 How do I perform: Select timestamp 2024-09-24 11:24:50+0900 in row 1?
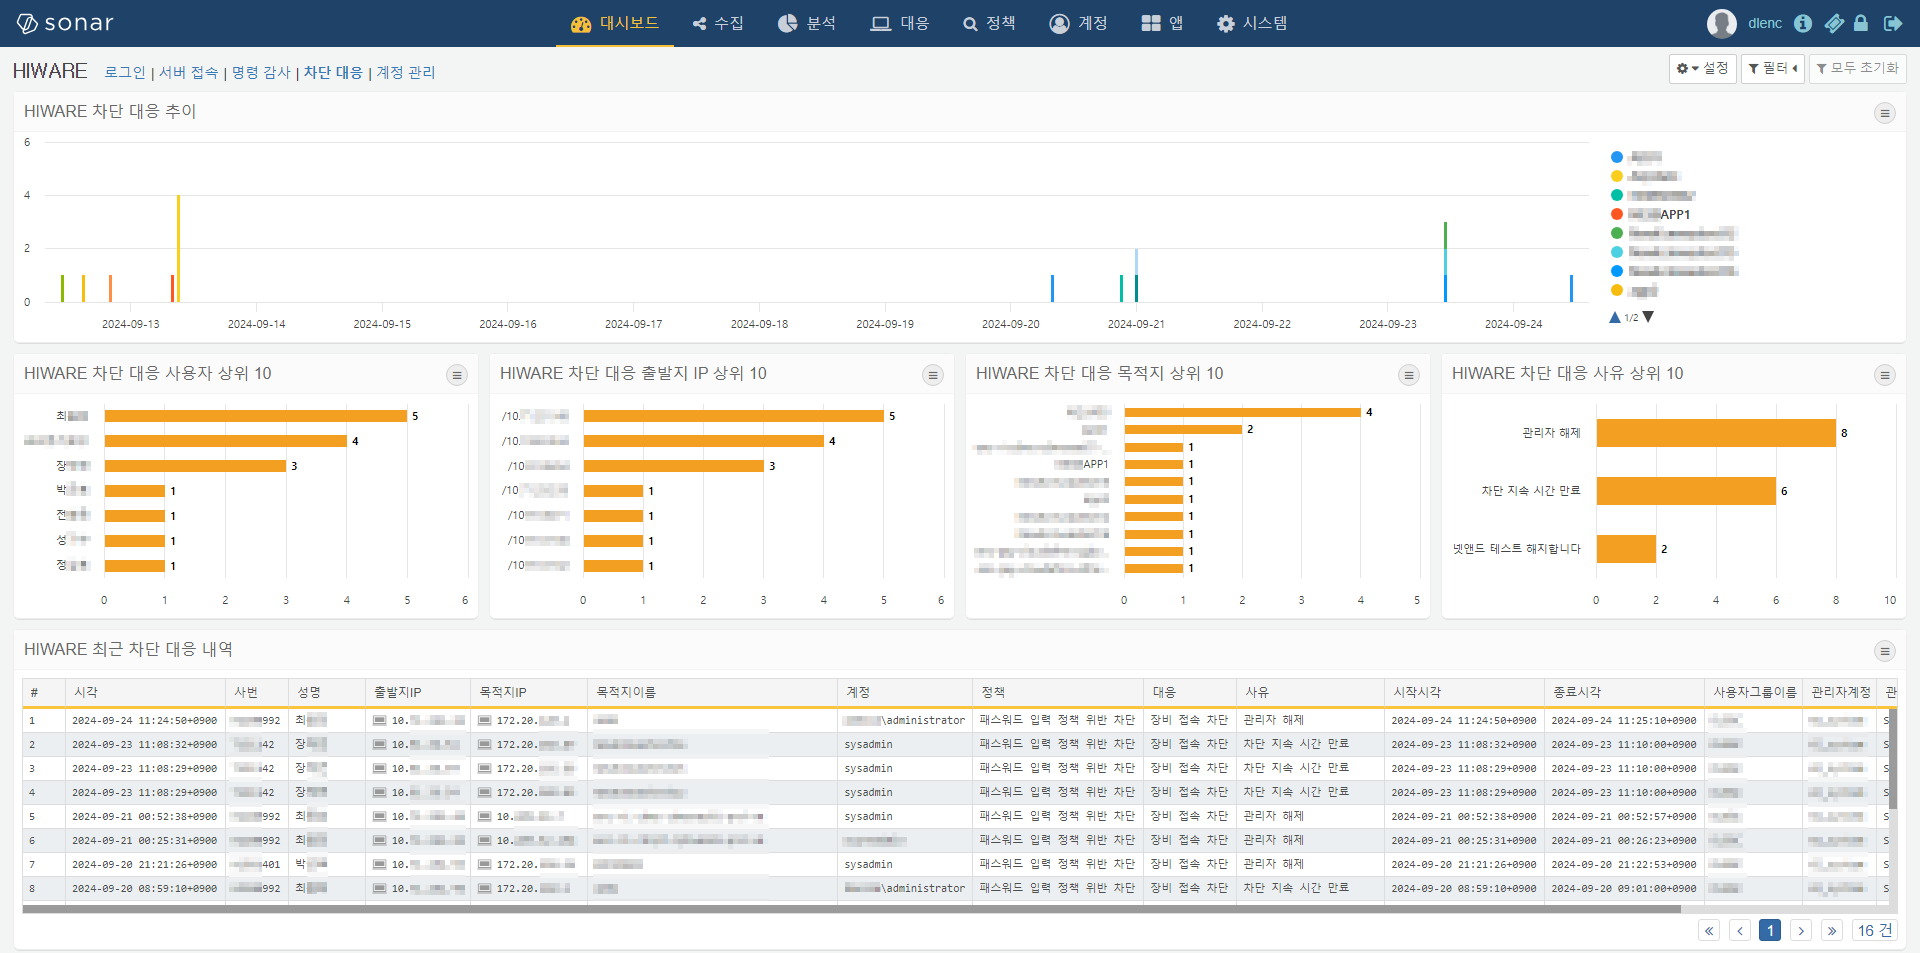tap(144, 720)
